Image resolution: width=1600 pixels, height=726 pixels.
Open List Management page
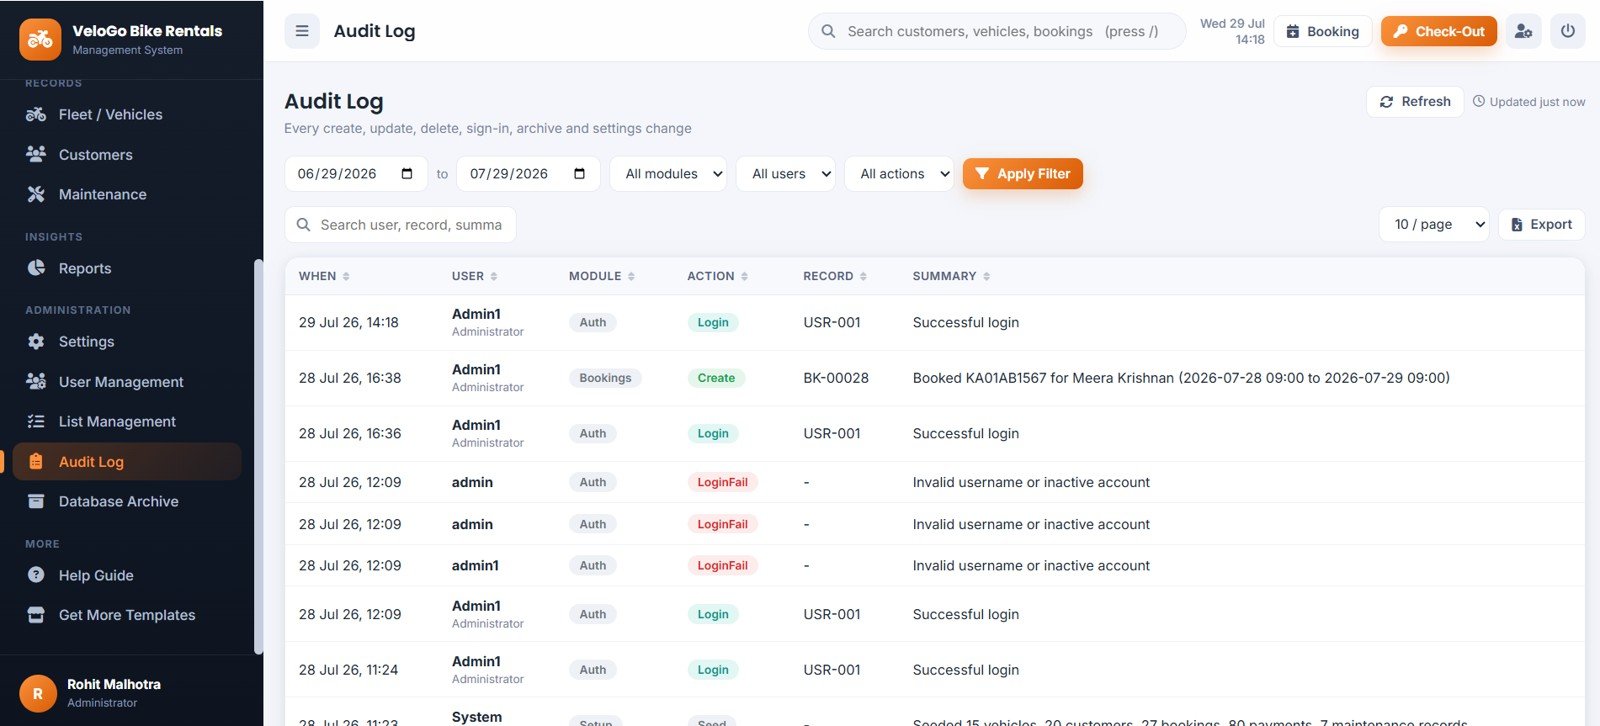pos(127,421)
